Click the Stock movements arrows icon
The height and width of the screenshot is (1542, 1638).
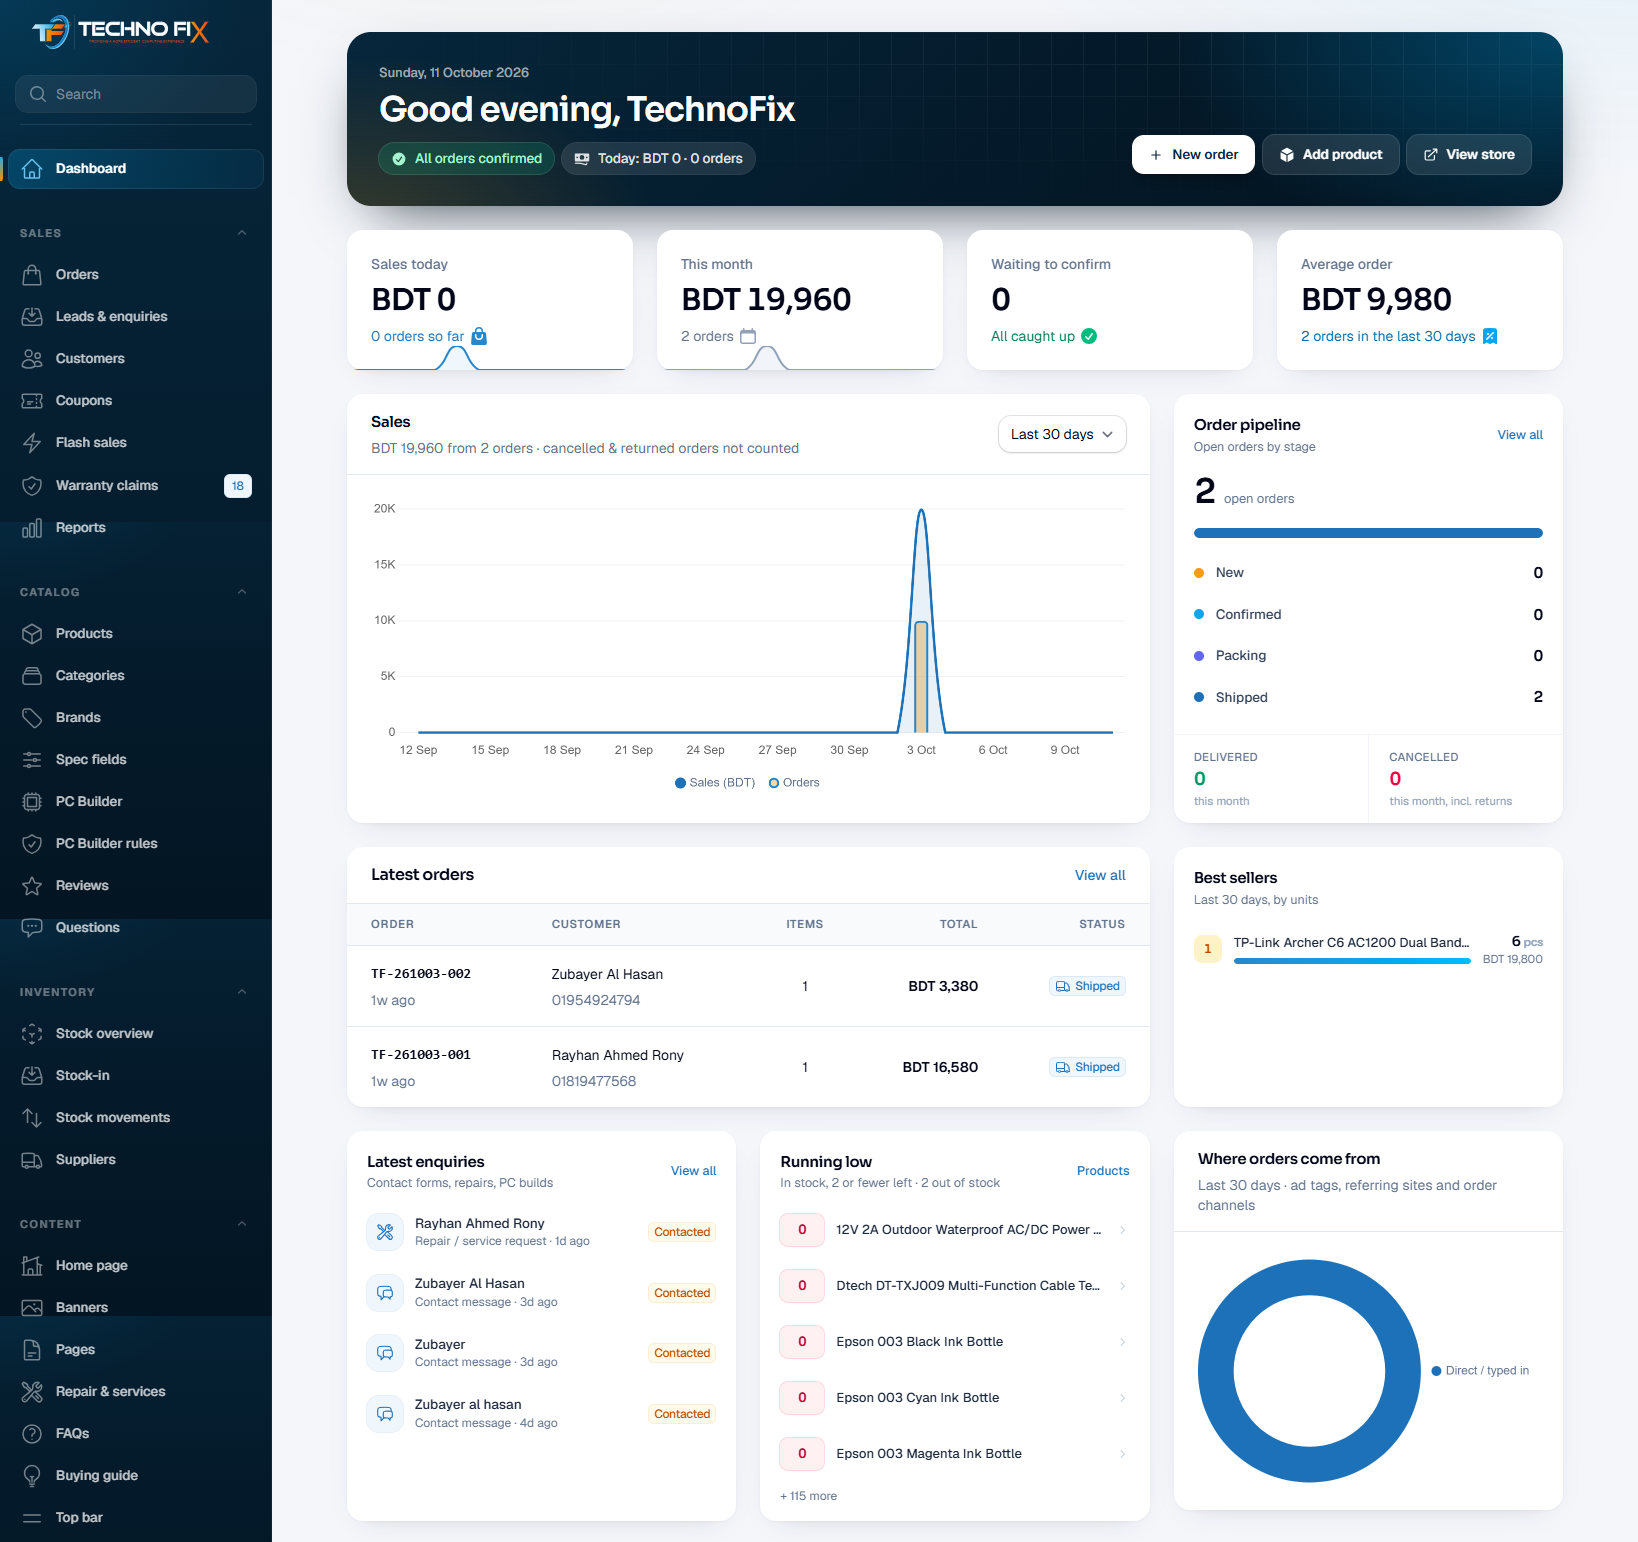[32, 1118]
